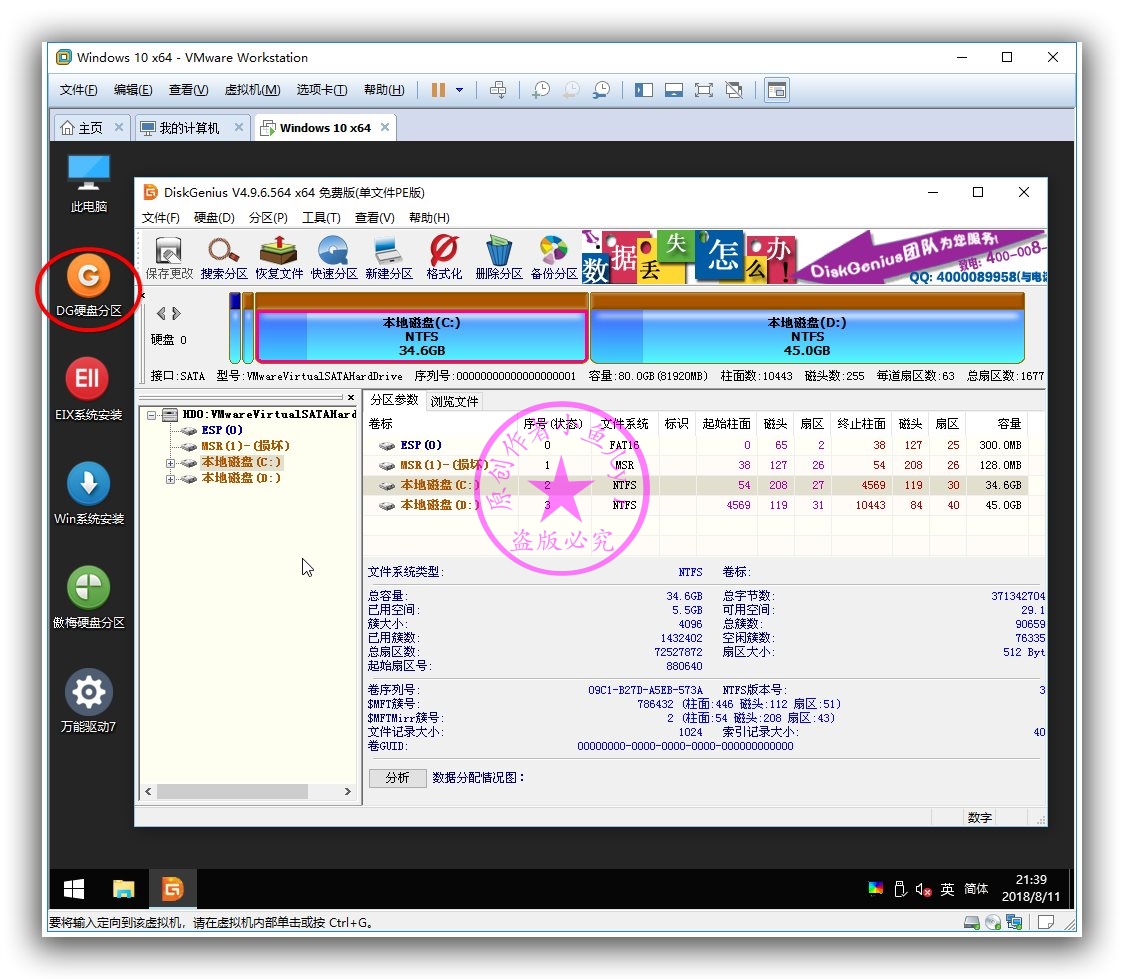
Task: Open 万能驱动7 desktop shortcut
Action: pyautogui.click(x=88, y=702)
